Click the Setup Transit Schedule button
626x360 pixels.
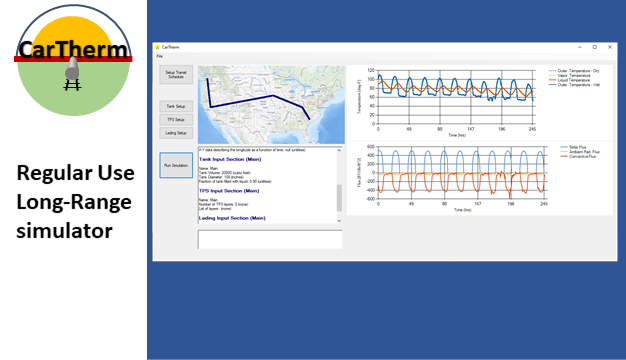click(x=176, y=75)
